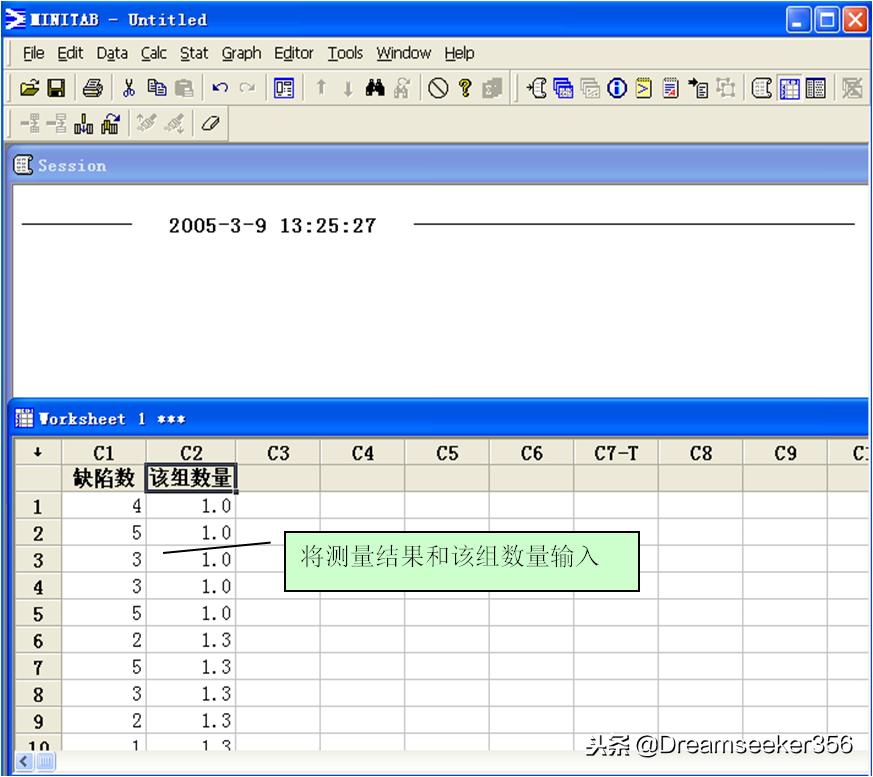Viewport: 873px width, 777px height.
Task: Open the Graph menu
Action: pyautogui.click(x=241, y=53)
